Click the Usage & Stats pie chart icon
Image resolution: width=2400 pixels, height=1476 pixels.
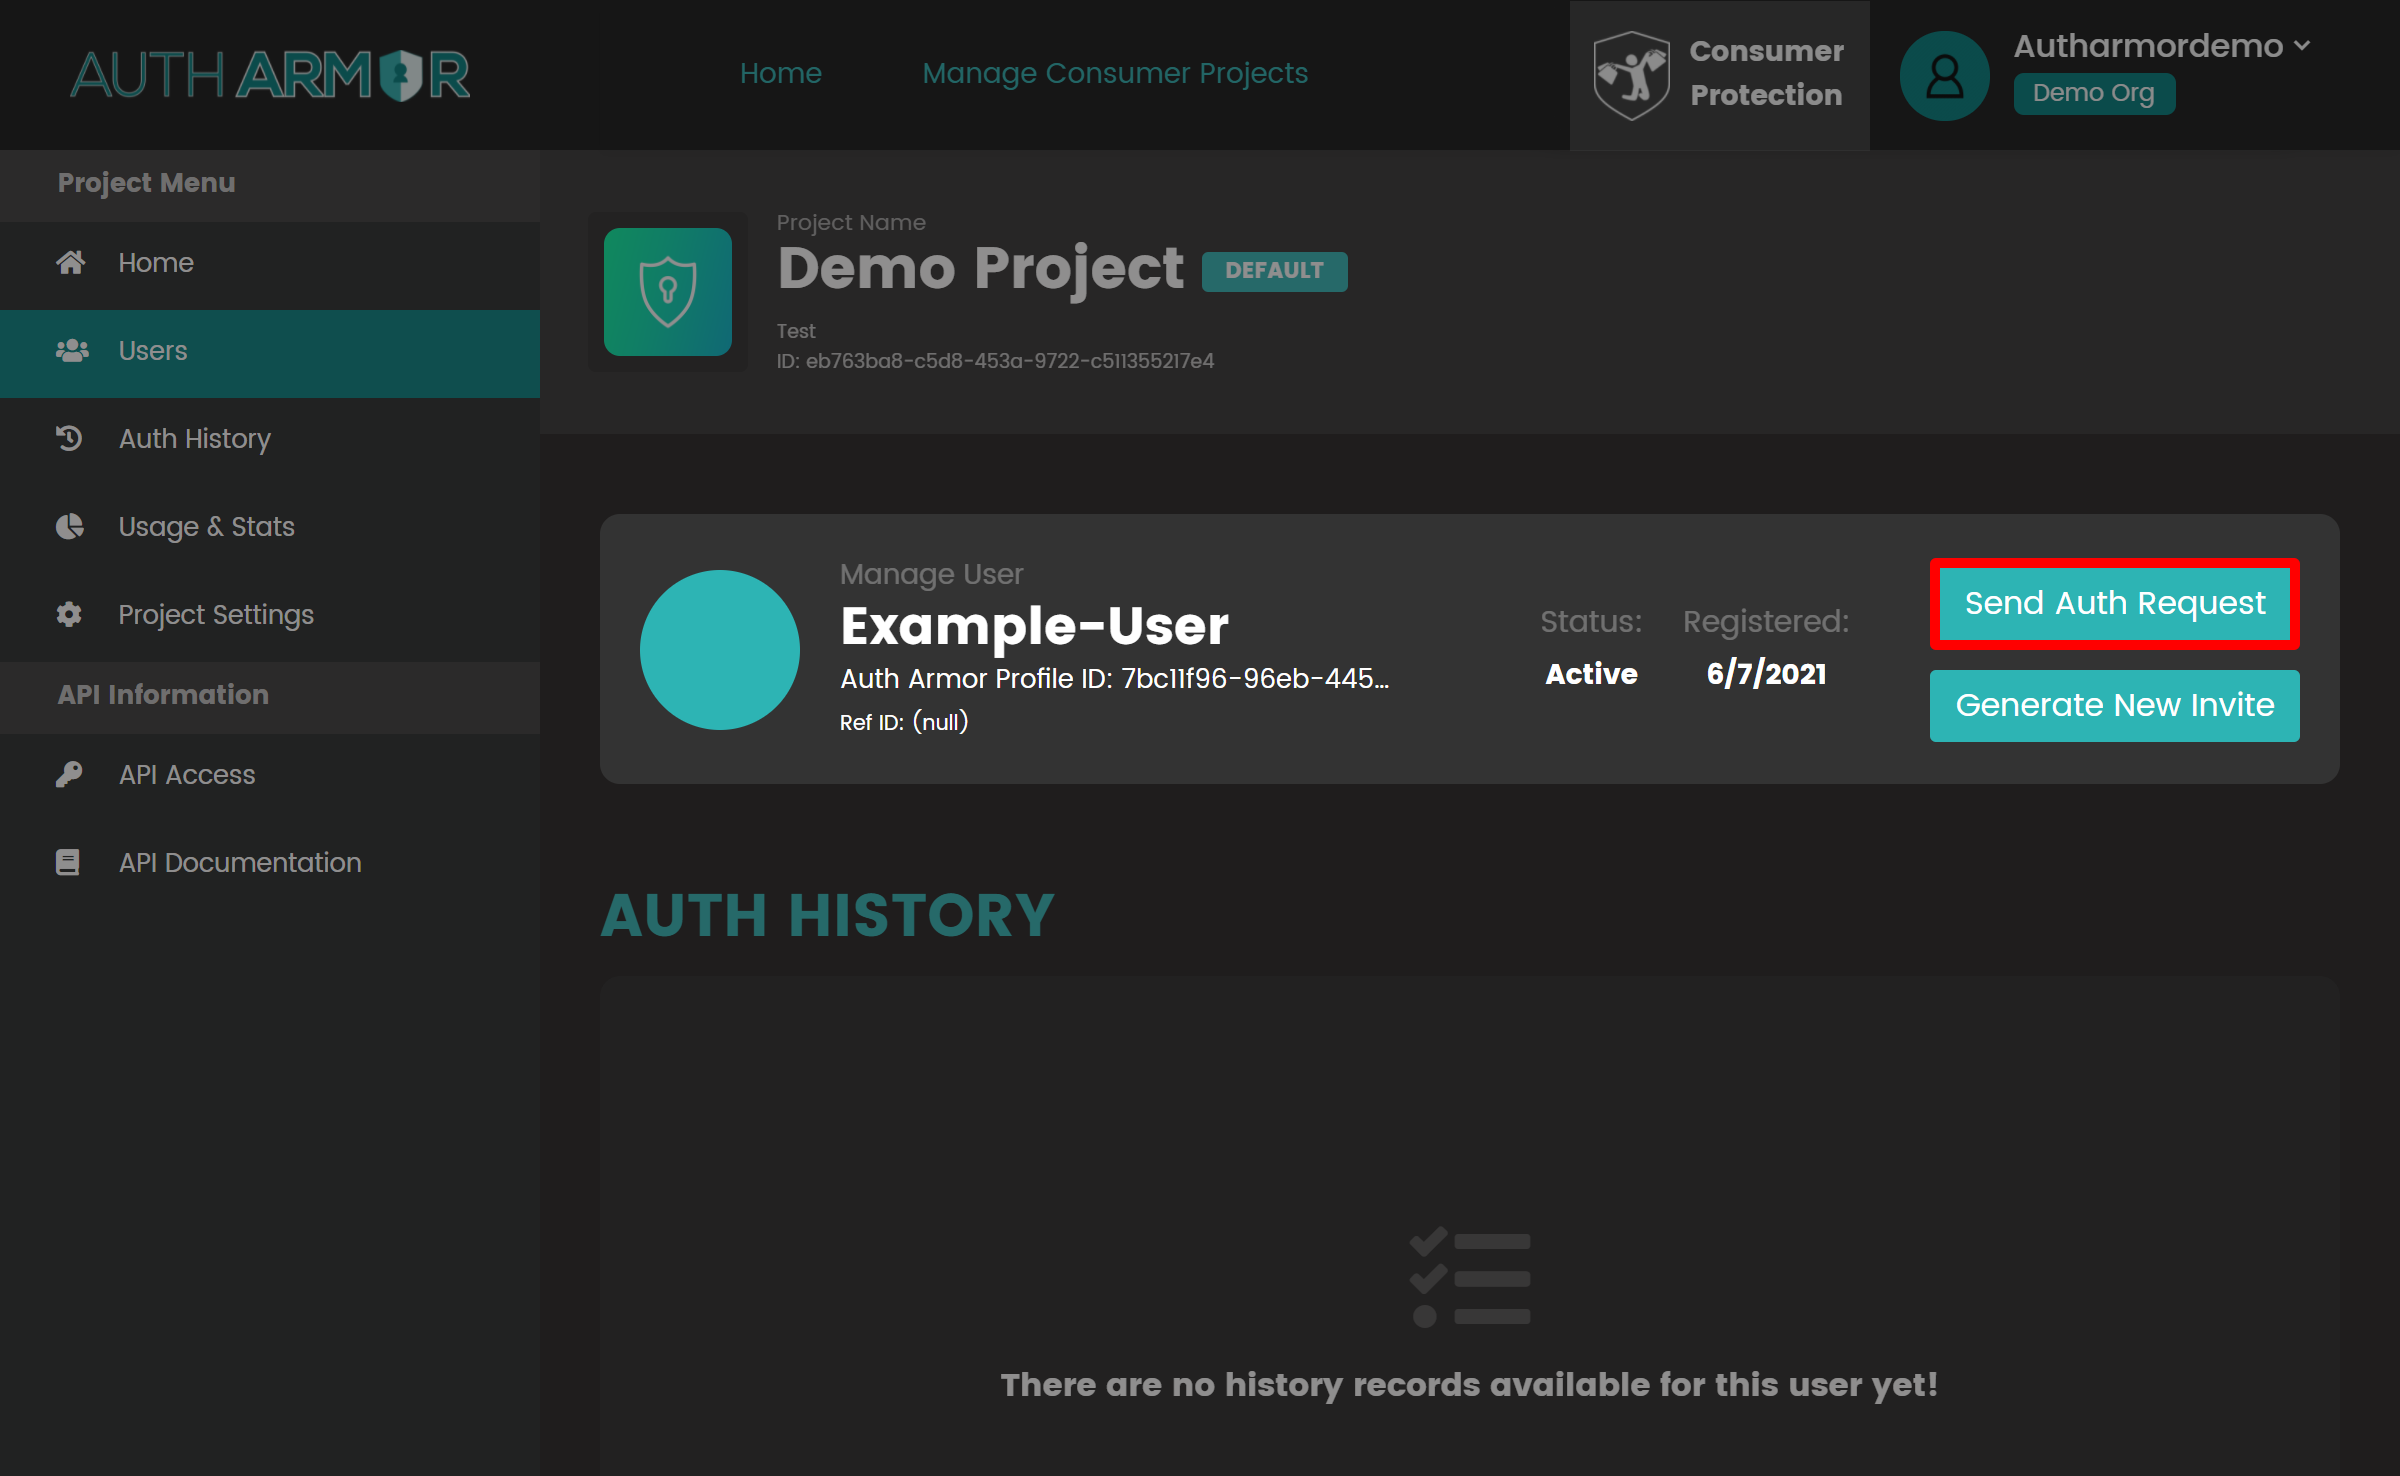[69, 526]
